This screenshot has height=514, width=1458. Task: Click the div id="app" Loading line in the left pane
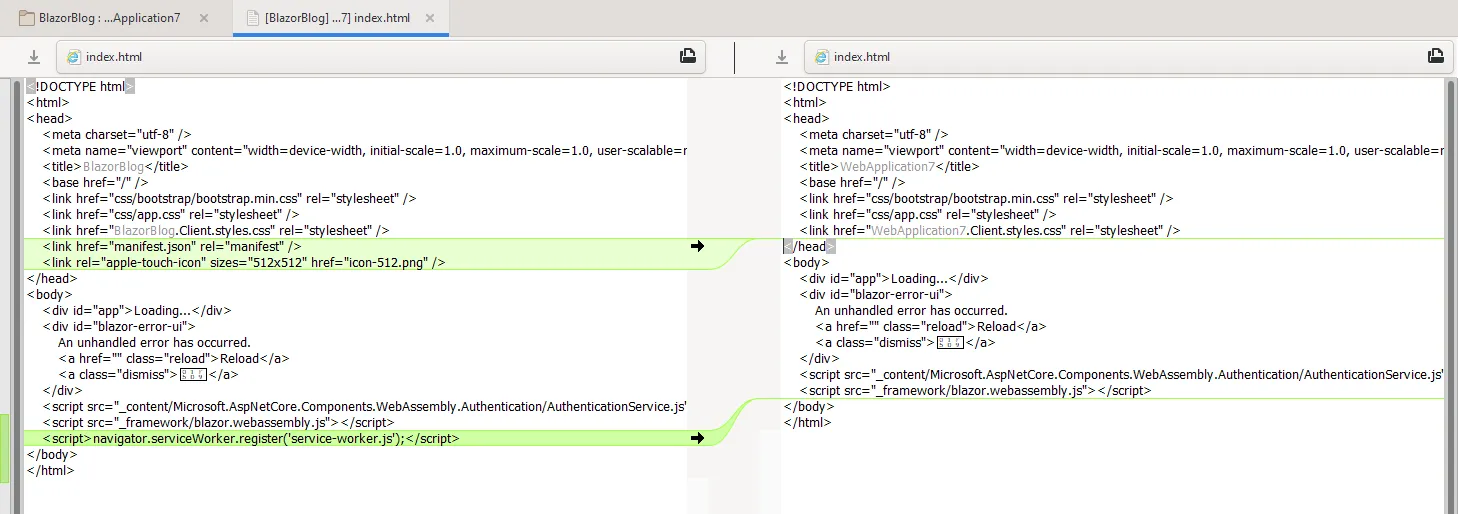(x=137, y=310)
